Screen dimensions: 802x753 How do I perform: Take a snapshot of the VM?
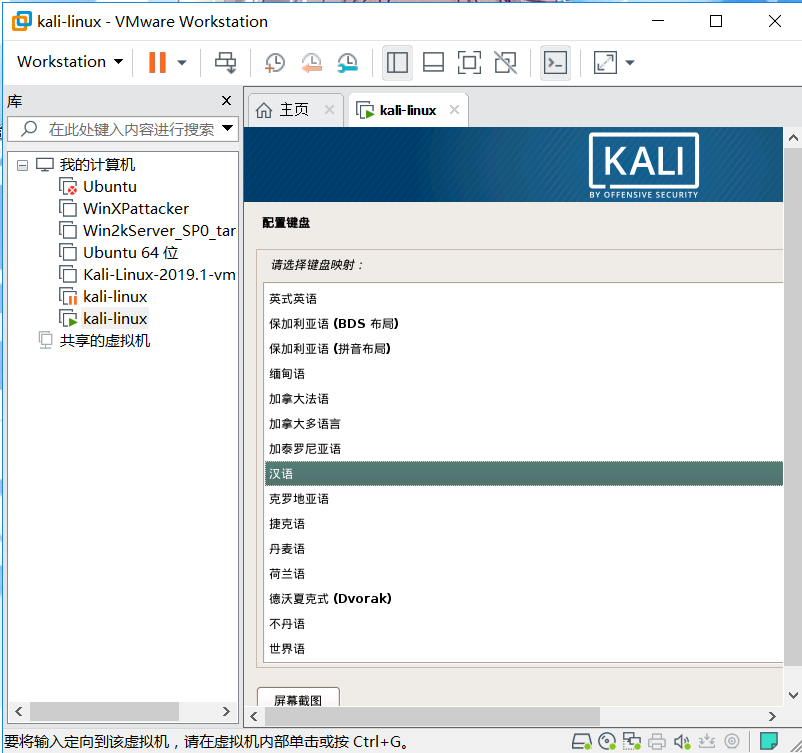coord(275,62)
